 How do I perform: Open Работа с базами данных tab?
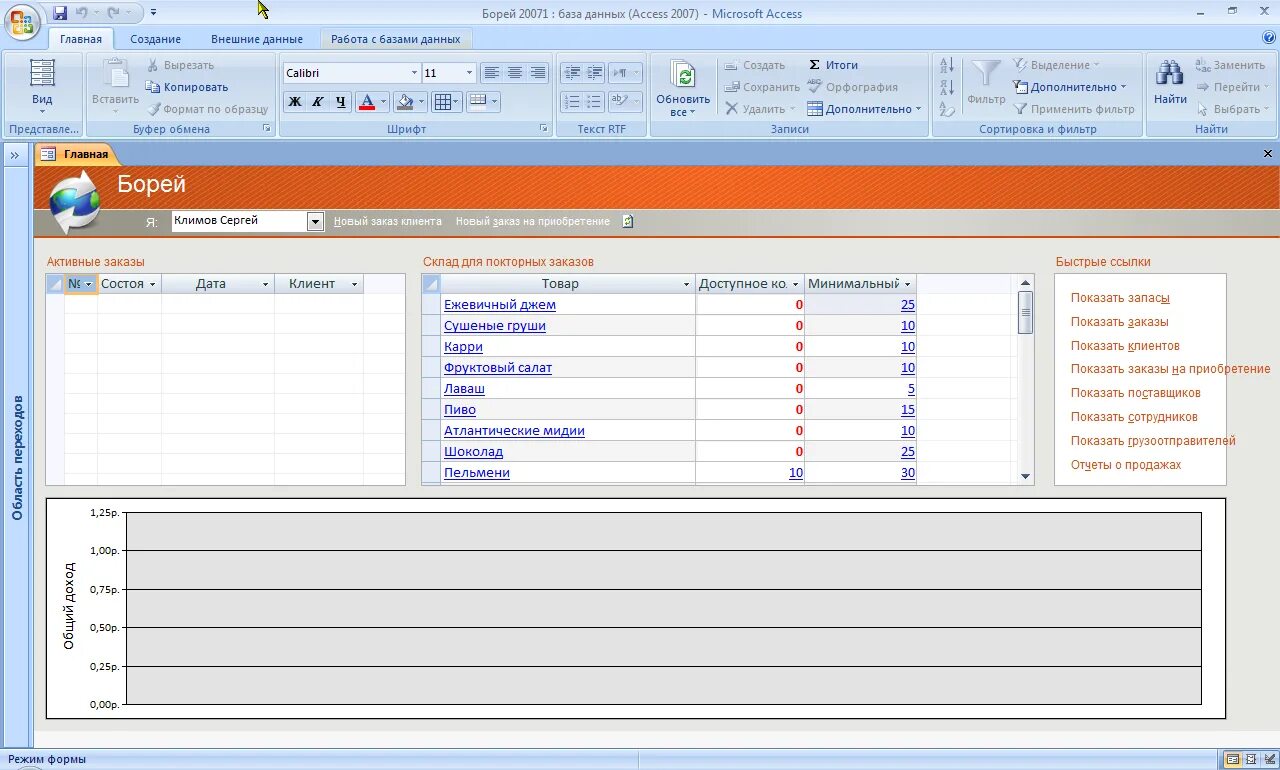click(x=396, y=39)
